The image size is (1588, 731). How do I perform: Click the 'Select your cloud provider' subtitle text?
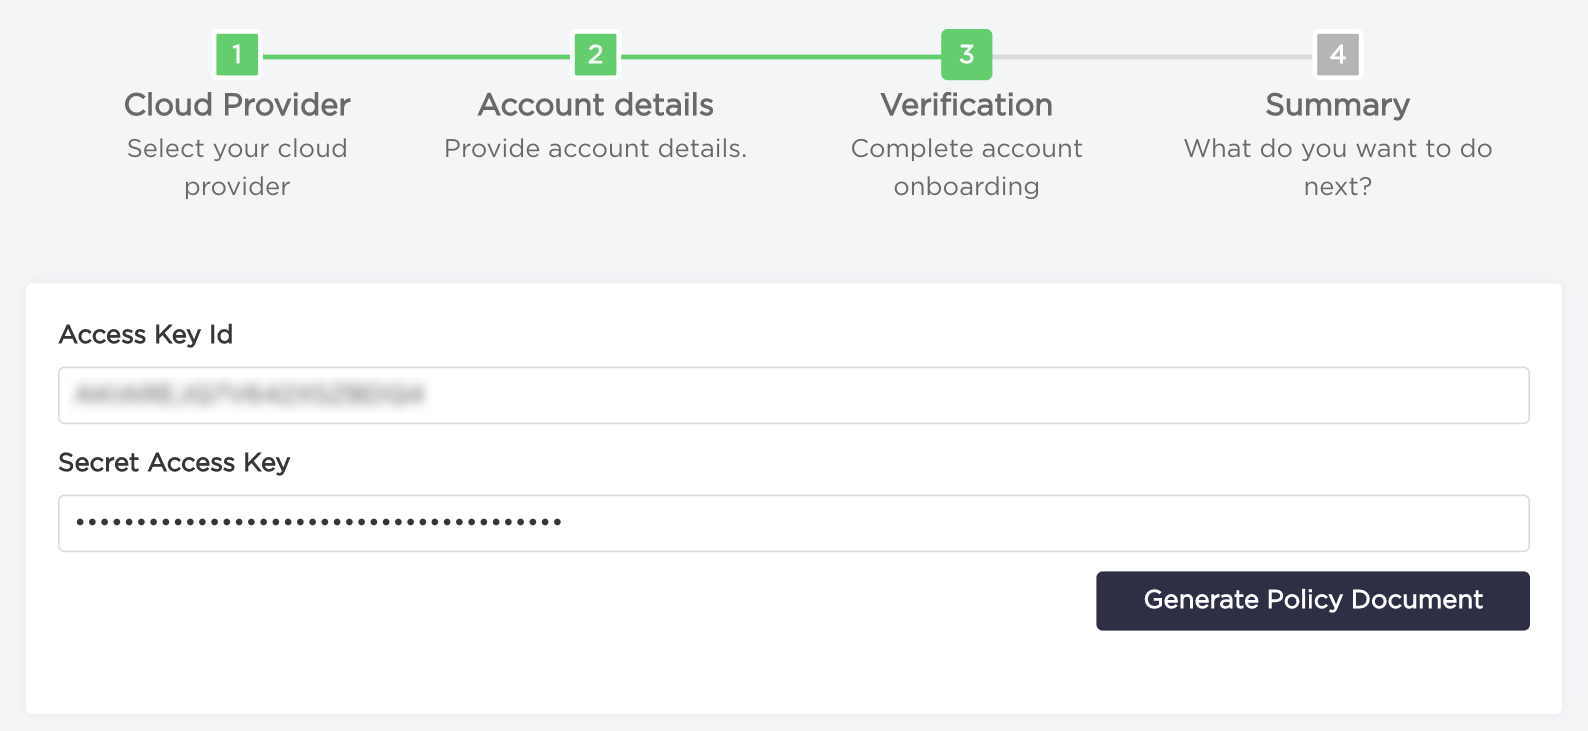coord(236,167)
